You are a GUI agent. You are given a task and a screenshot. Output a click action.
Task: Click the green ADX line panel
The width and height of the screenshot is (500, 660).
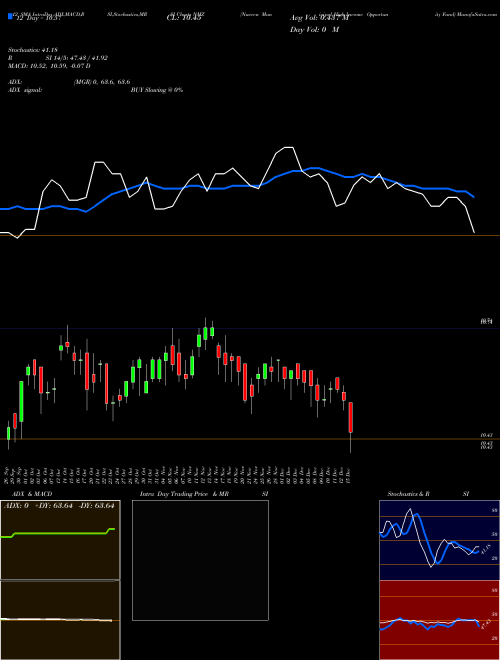(x=60, y=540)
